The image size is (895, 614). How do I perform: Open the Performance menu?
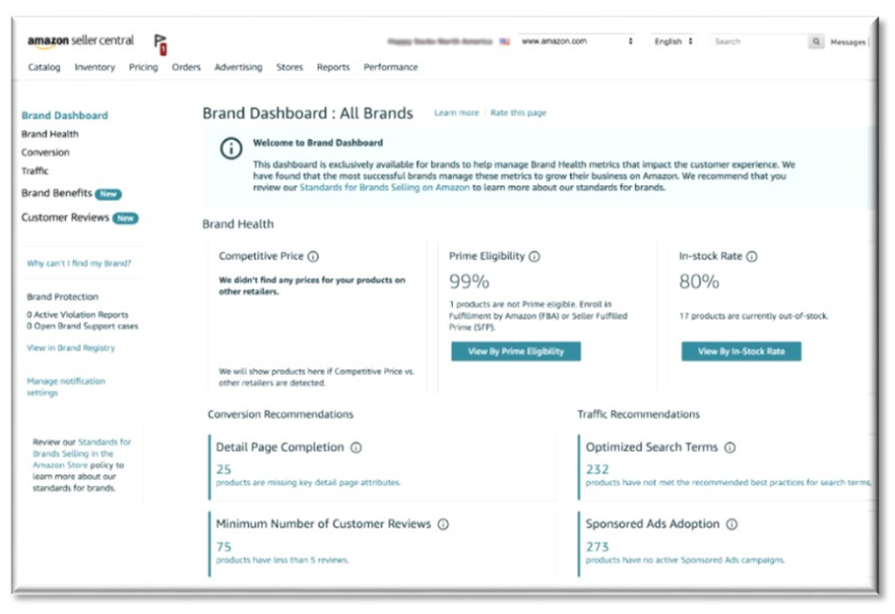pos(391,67)
